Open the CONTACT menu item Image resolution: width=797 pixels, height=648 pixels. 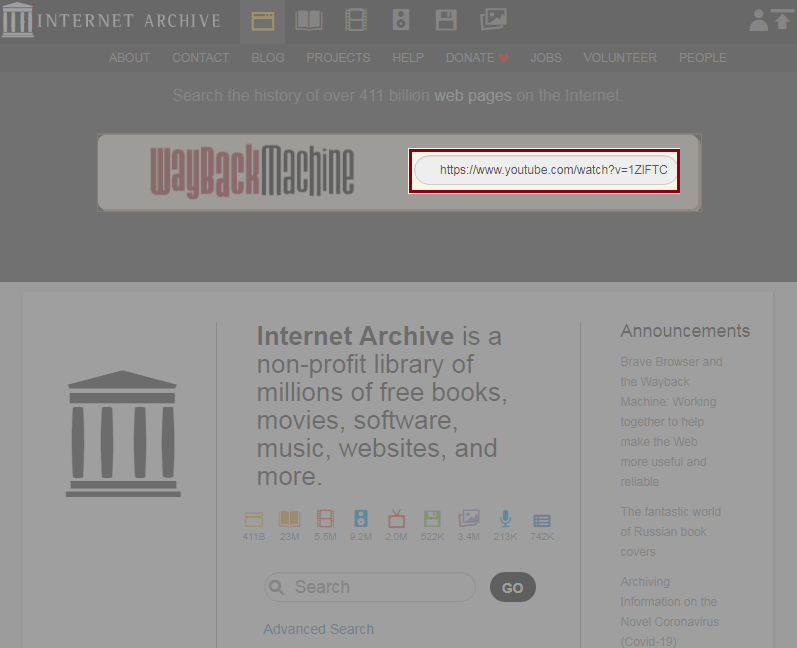[200, 58]
